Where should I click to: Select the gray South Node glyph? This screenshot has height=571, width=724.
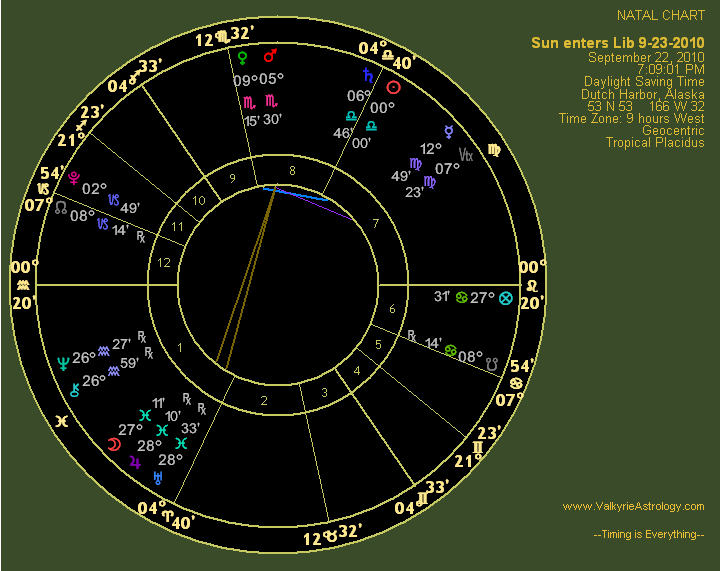pyautogui.click(x=491, y=366)
